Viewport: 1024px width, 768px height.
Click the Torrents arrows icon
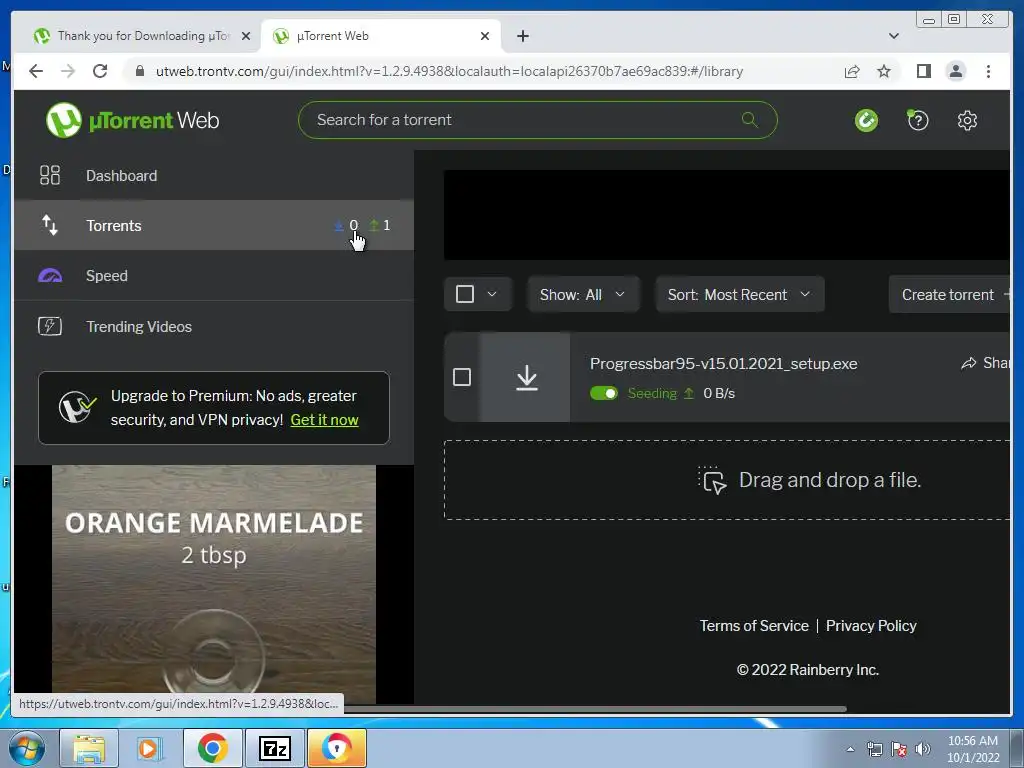50,225
